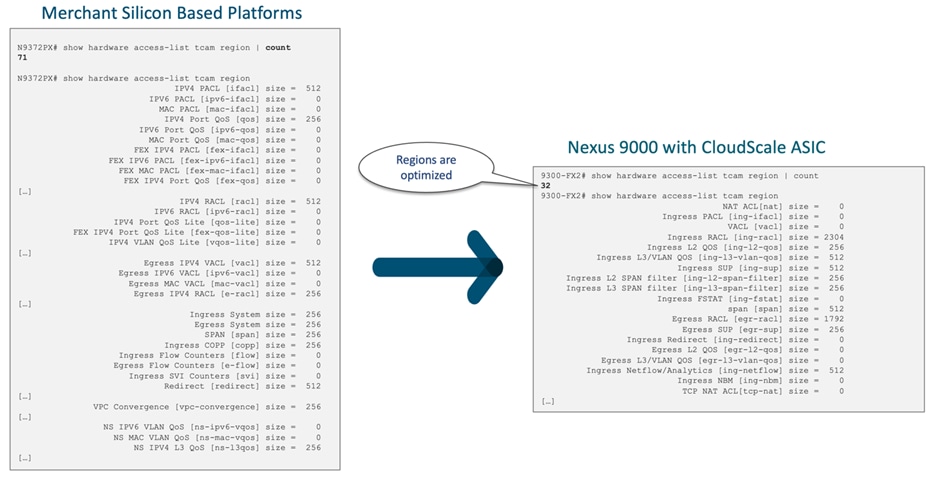Click the "FEX IPV6 PACL [fex-ipv6-ifacl]" line
Image resolution: width=936 pixels, height=478 pixels.
pyautogui.click(x=215, y=161)
